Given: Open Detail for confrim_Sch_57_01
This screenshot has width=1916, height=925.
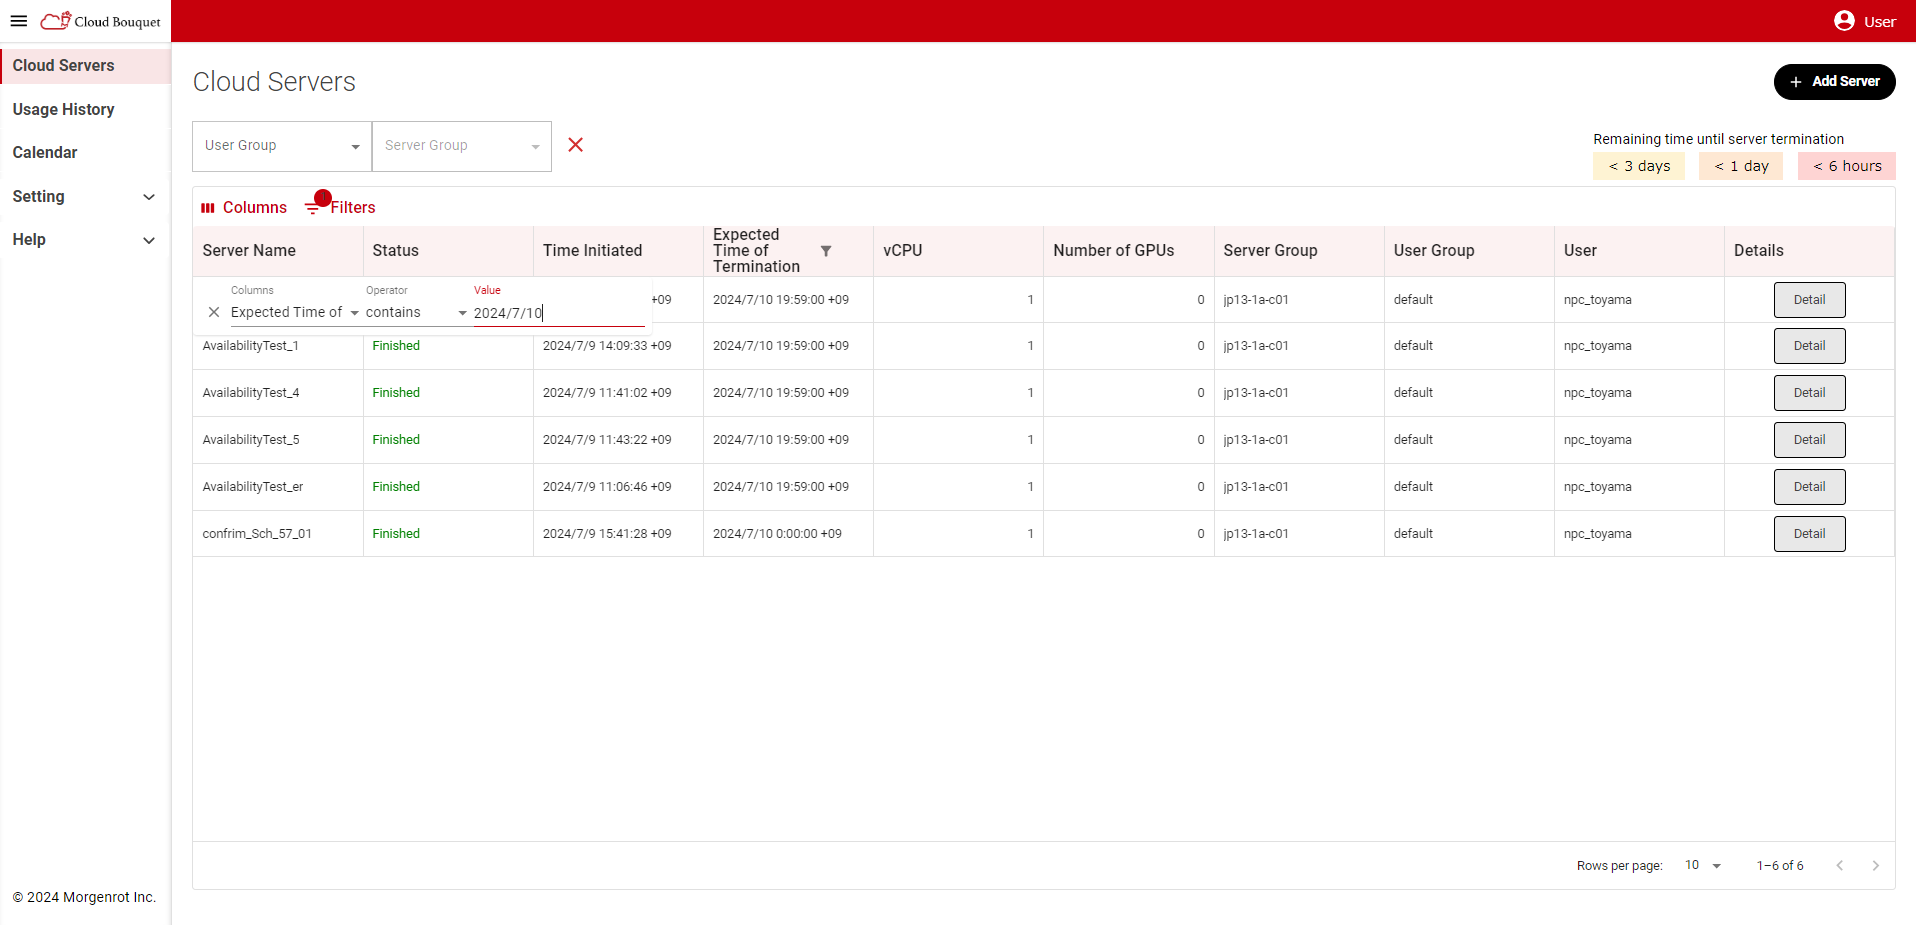Looking at the screenshot, I should click(x=1809, y=534).
